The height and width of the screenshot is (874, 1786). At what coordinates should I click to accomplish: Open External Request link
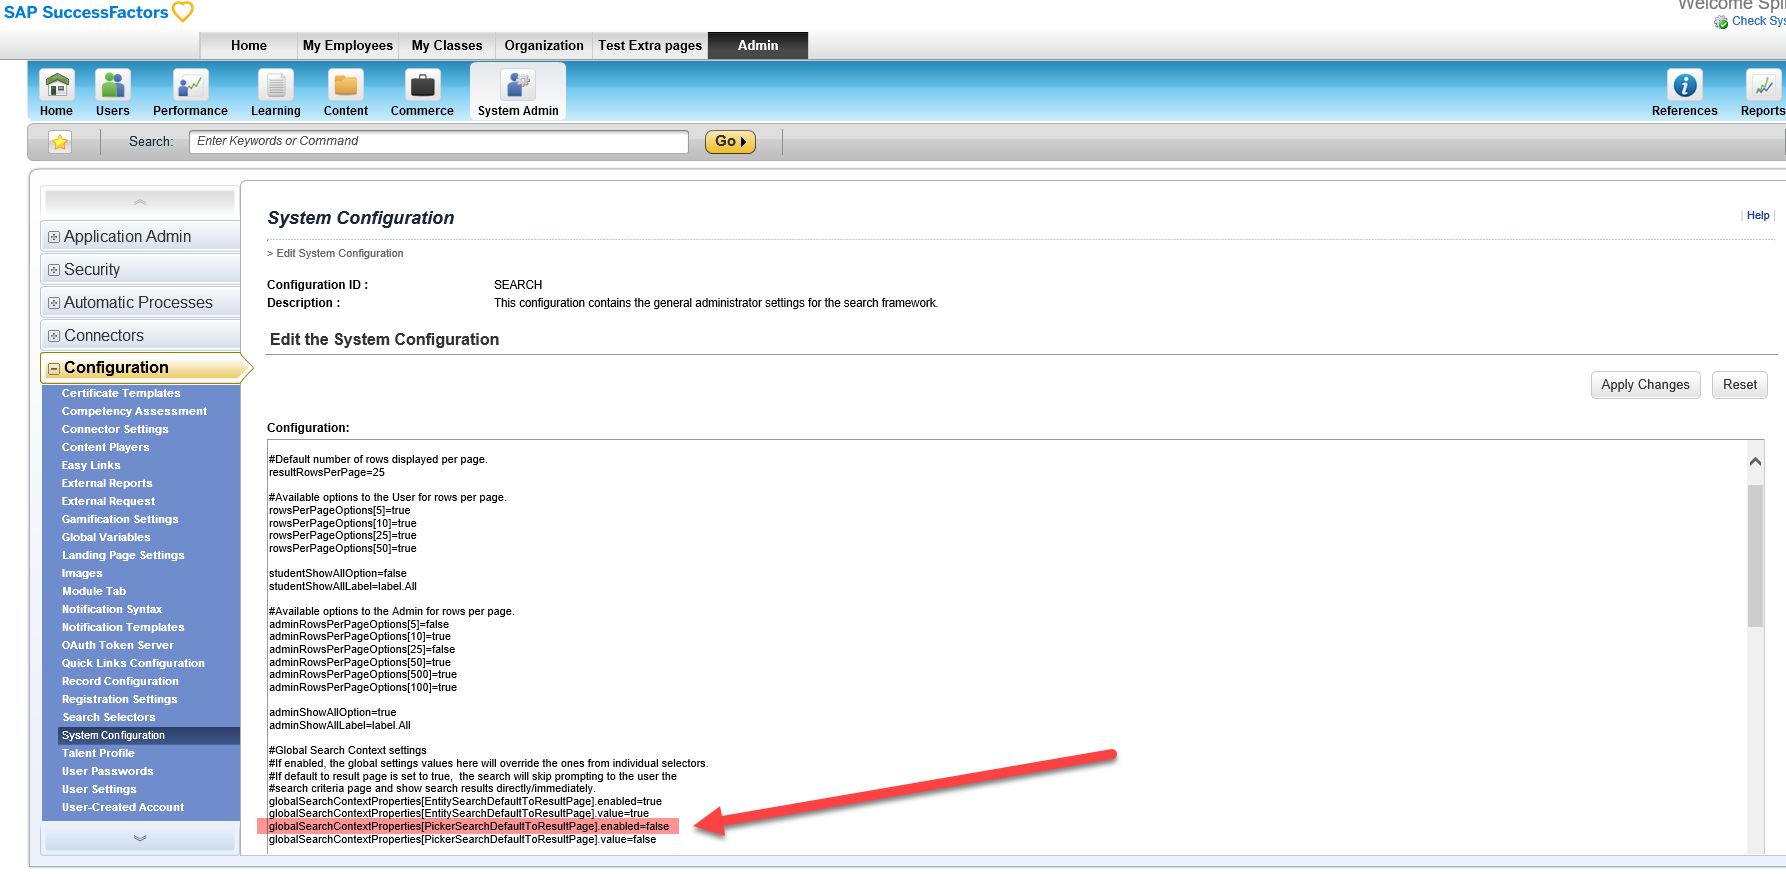[108, 501]
